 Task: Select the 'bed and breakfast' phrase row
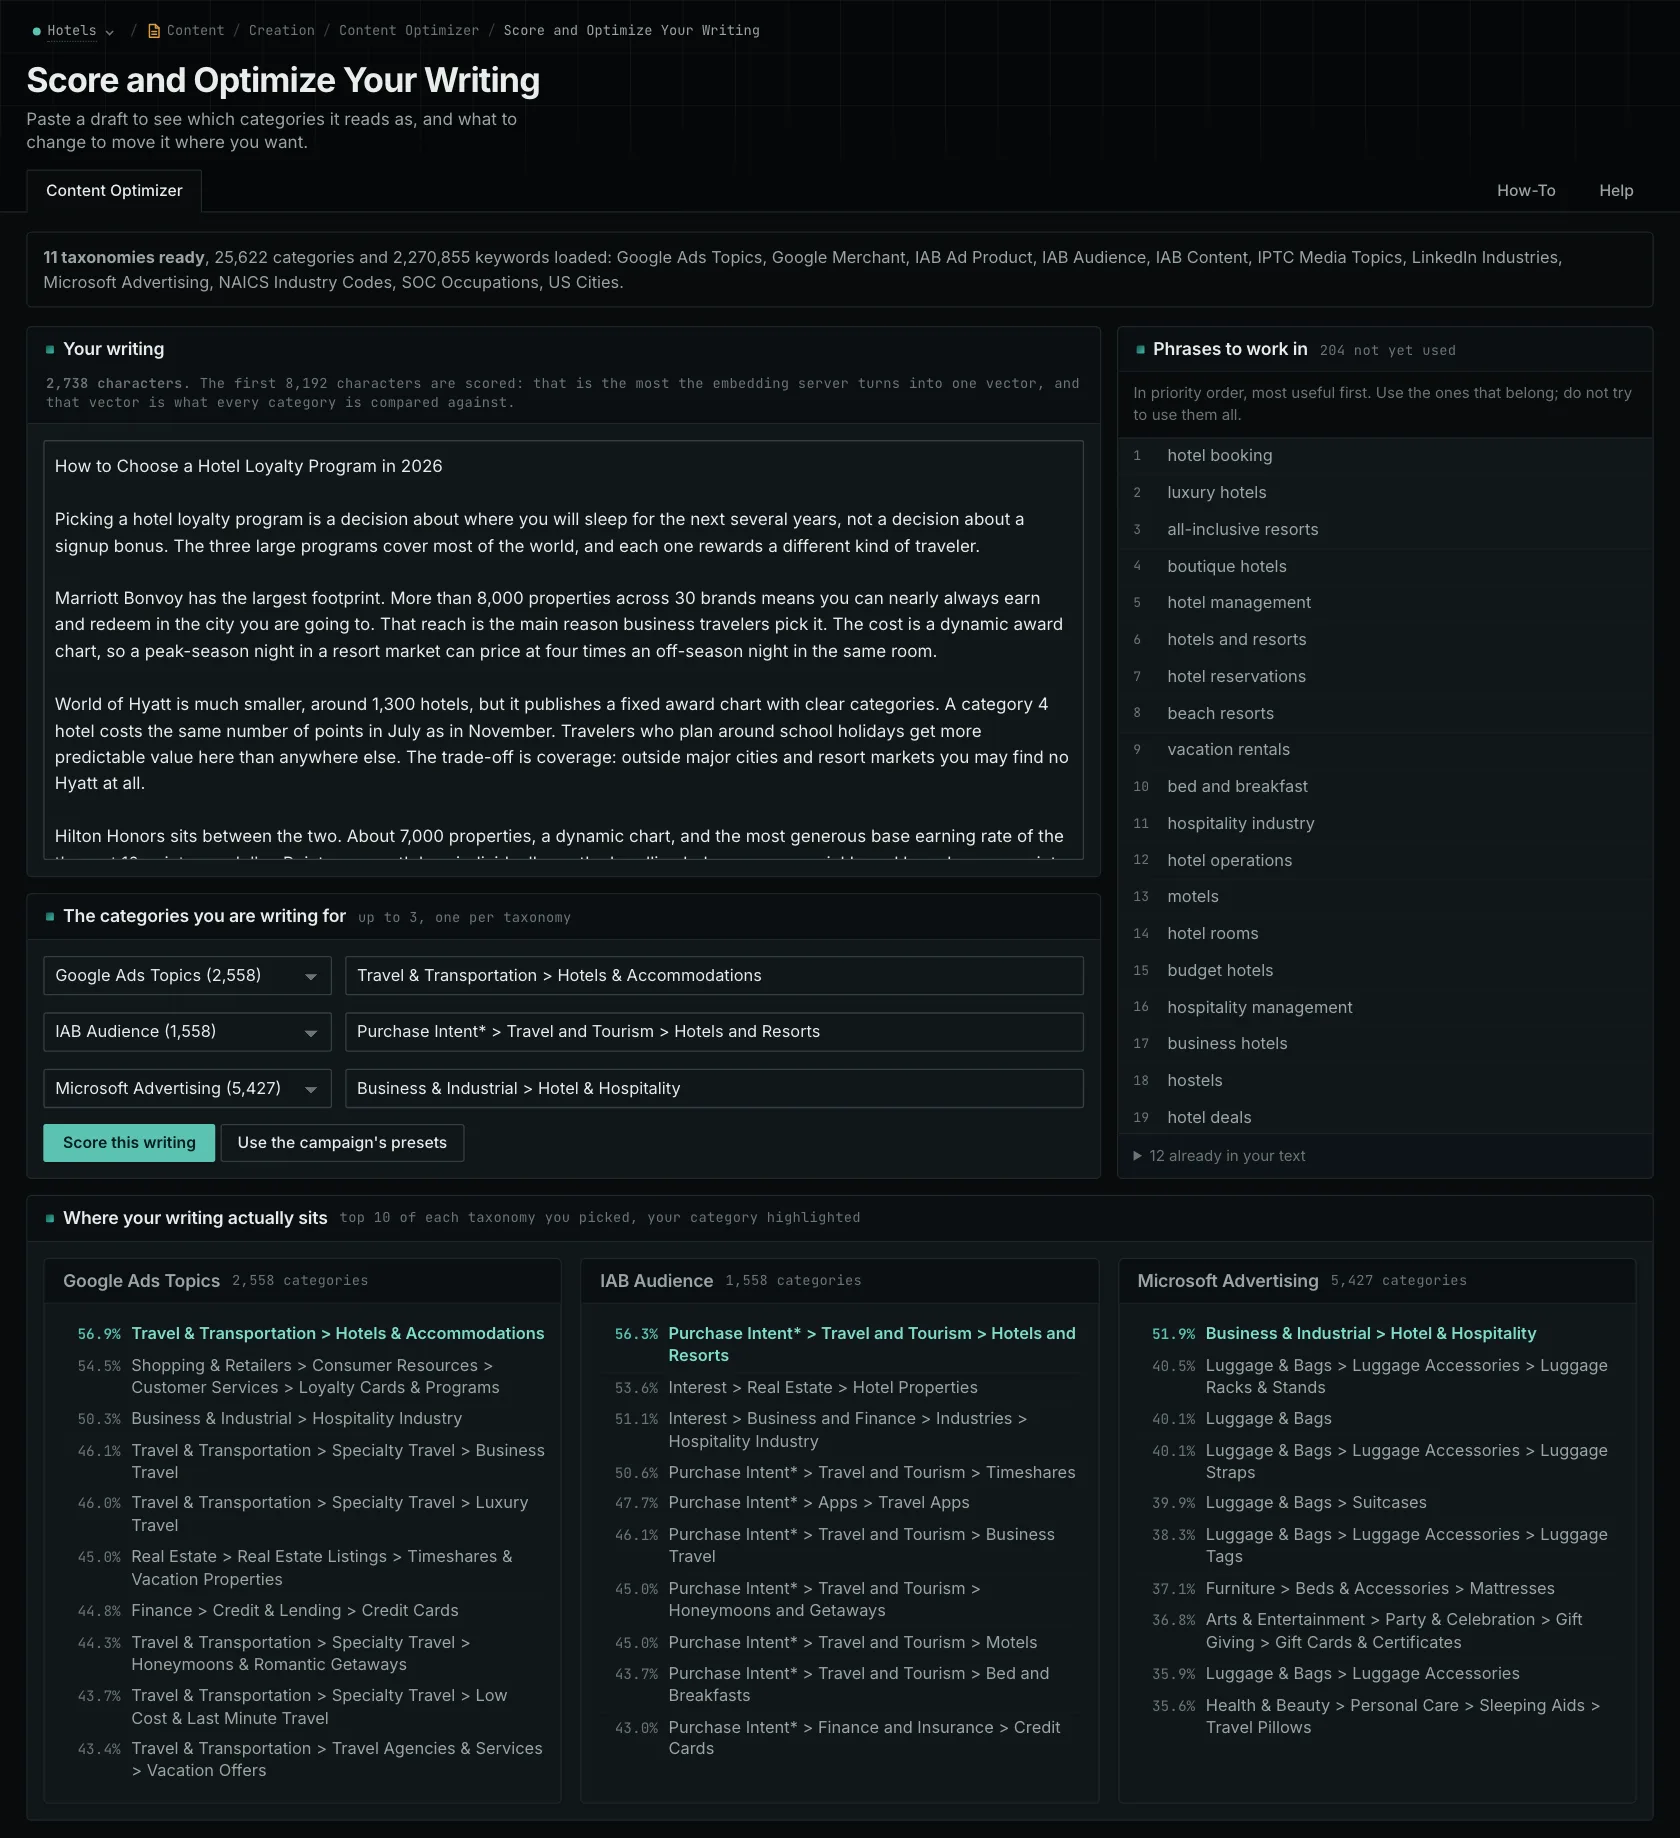click(x=1384, y=787)
